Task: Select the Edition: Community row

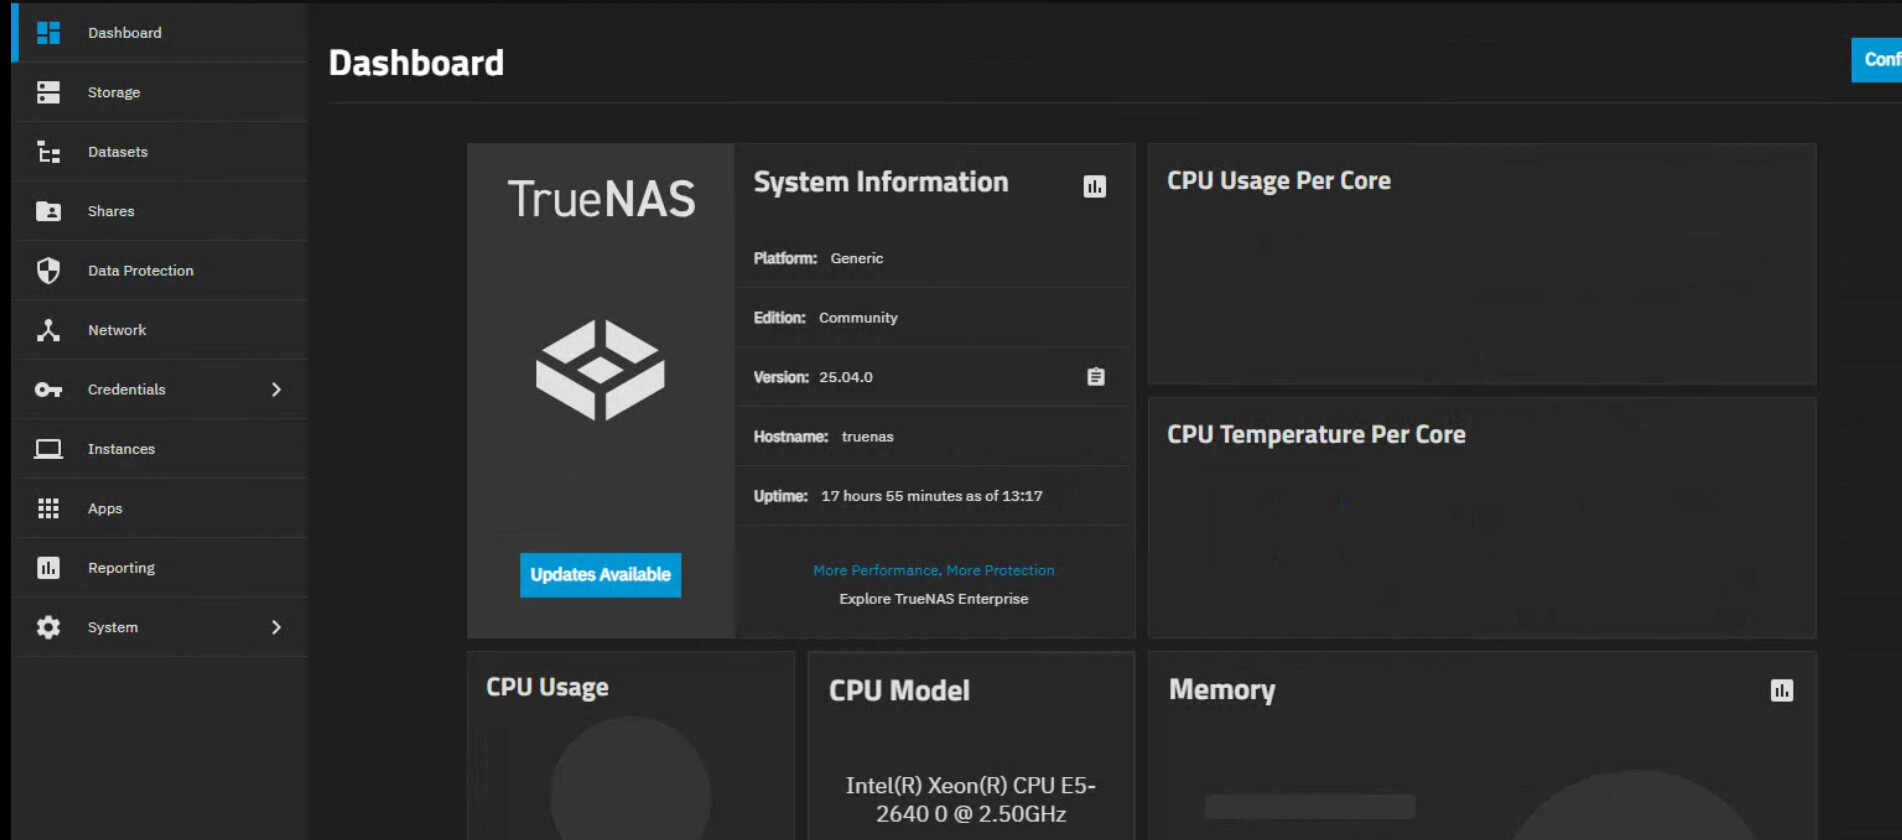Action: click(x=935, y=318)
